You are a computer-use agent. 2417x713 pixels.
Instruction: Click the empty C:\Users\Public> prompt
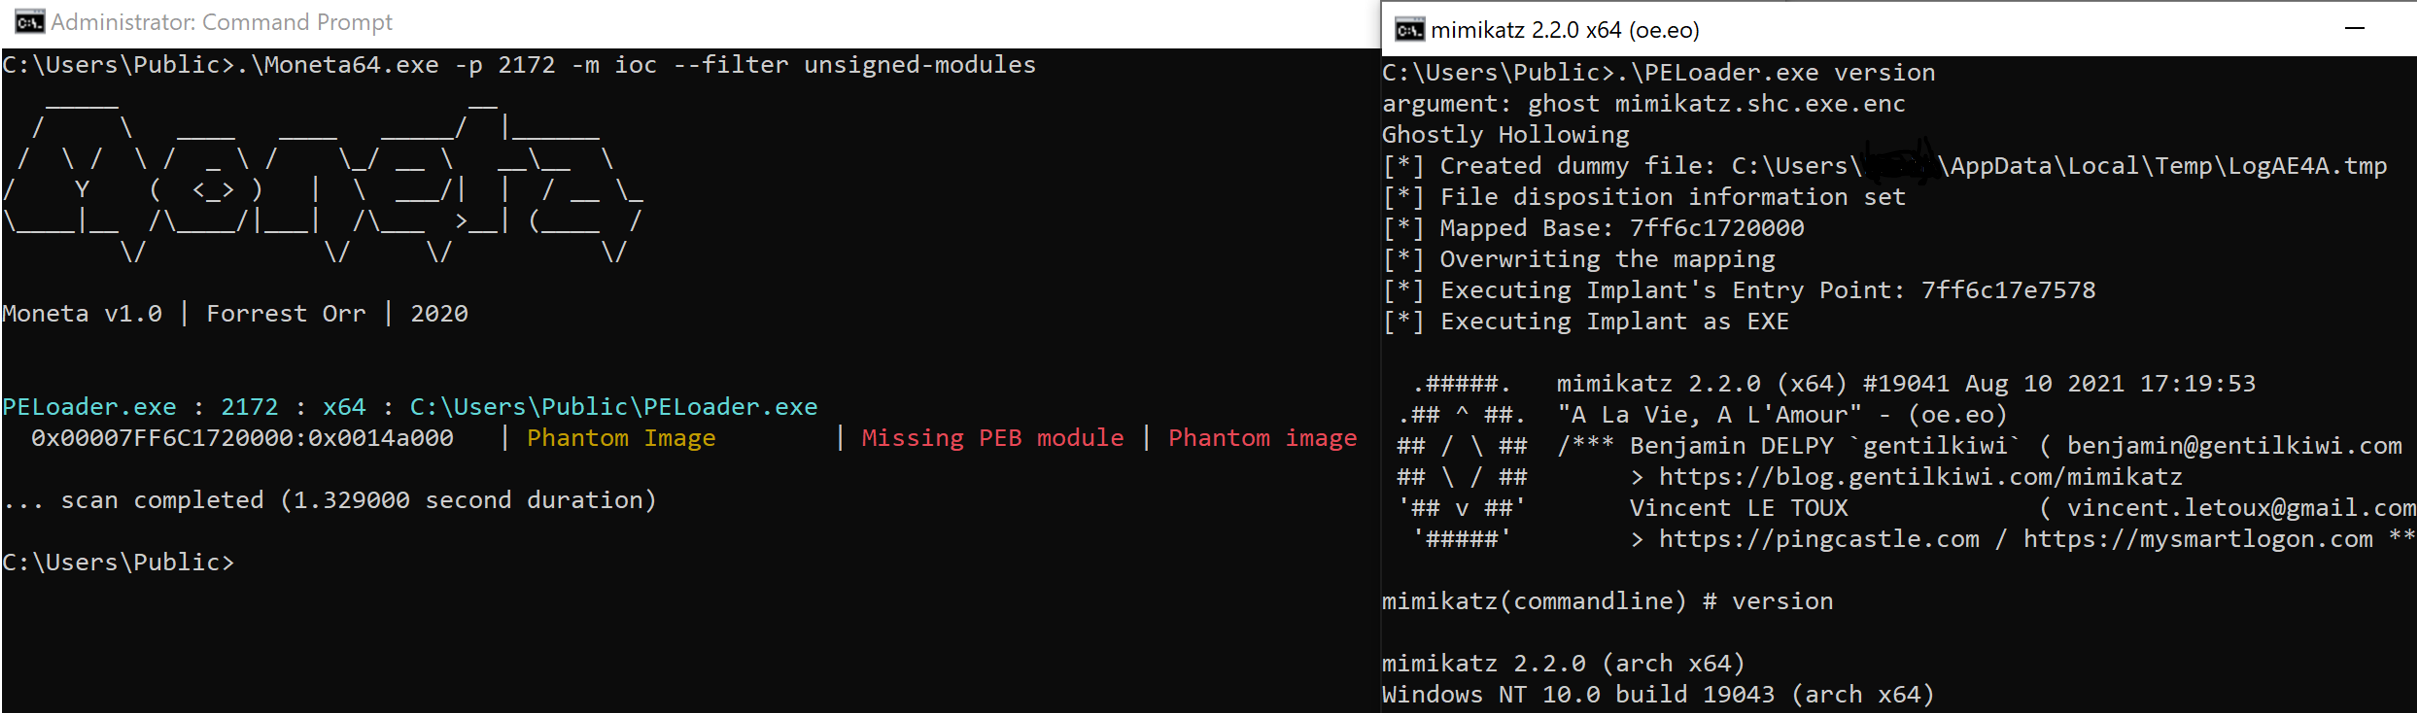(x=118, y=562)
